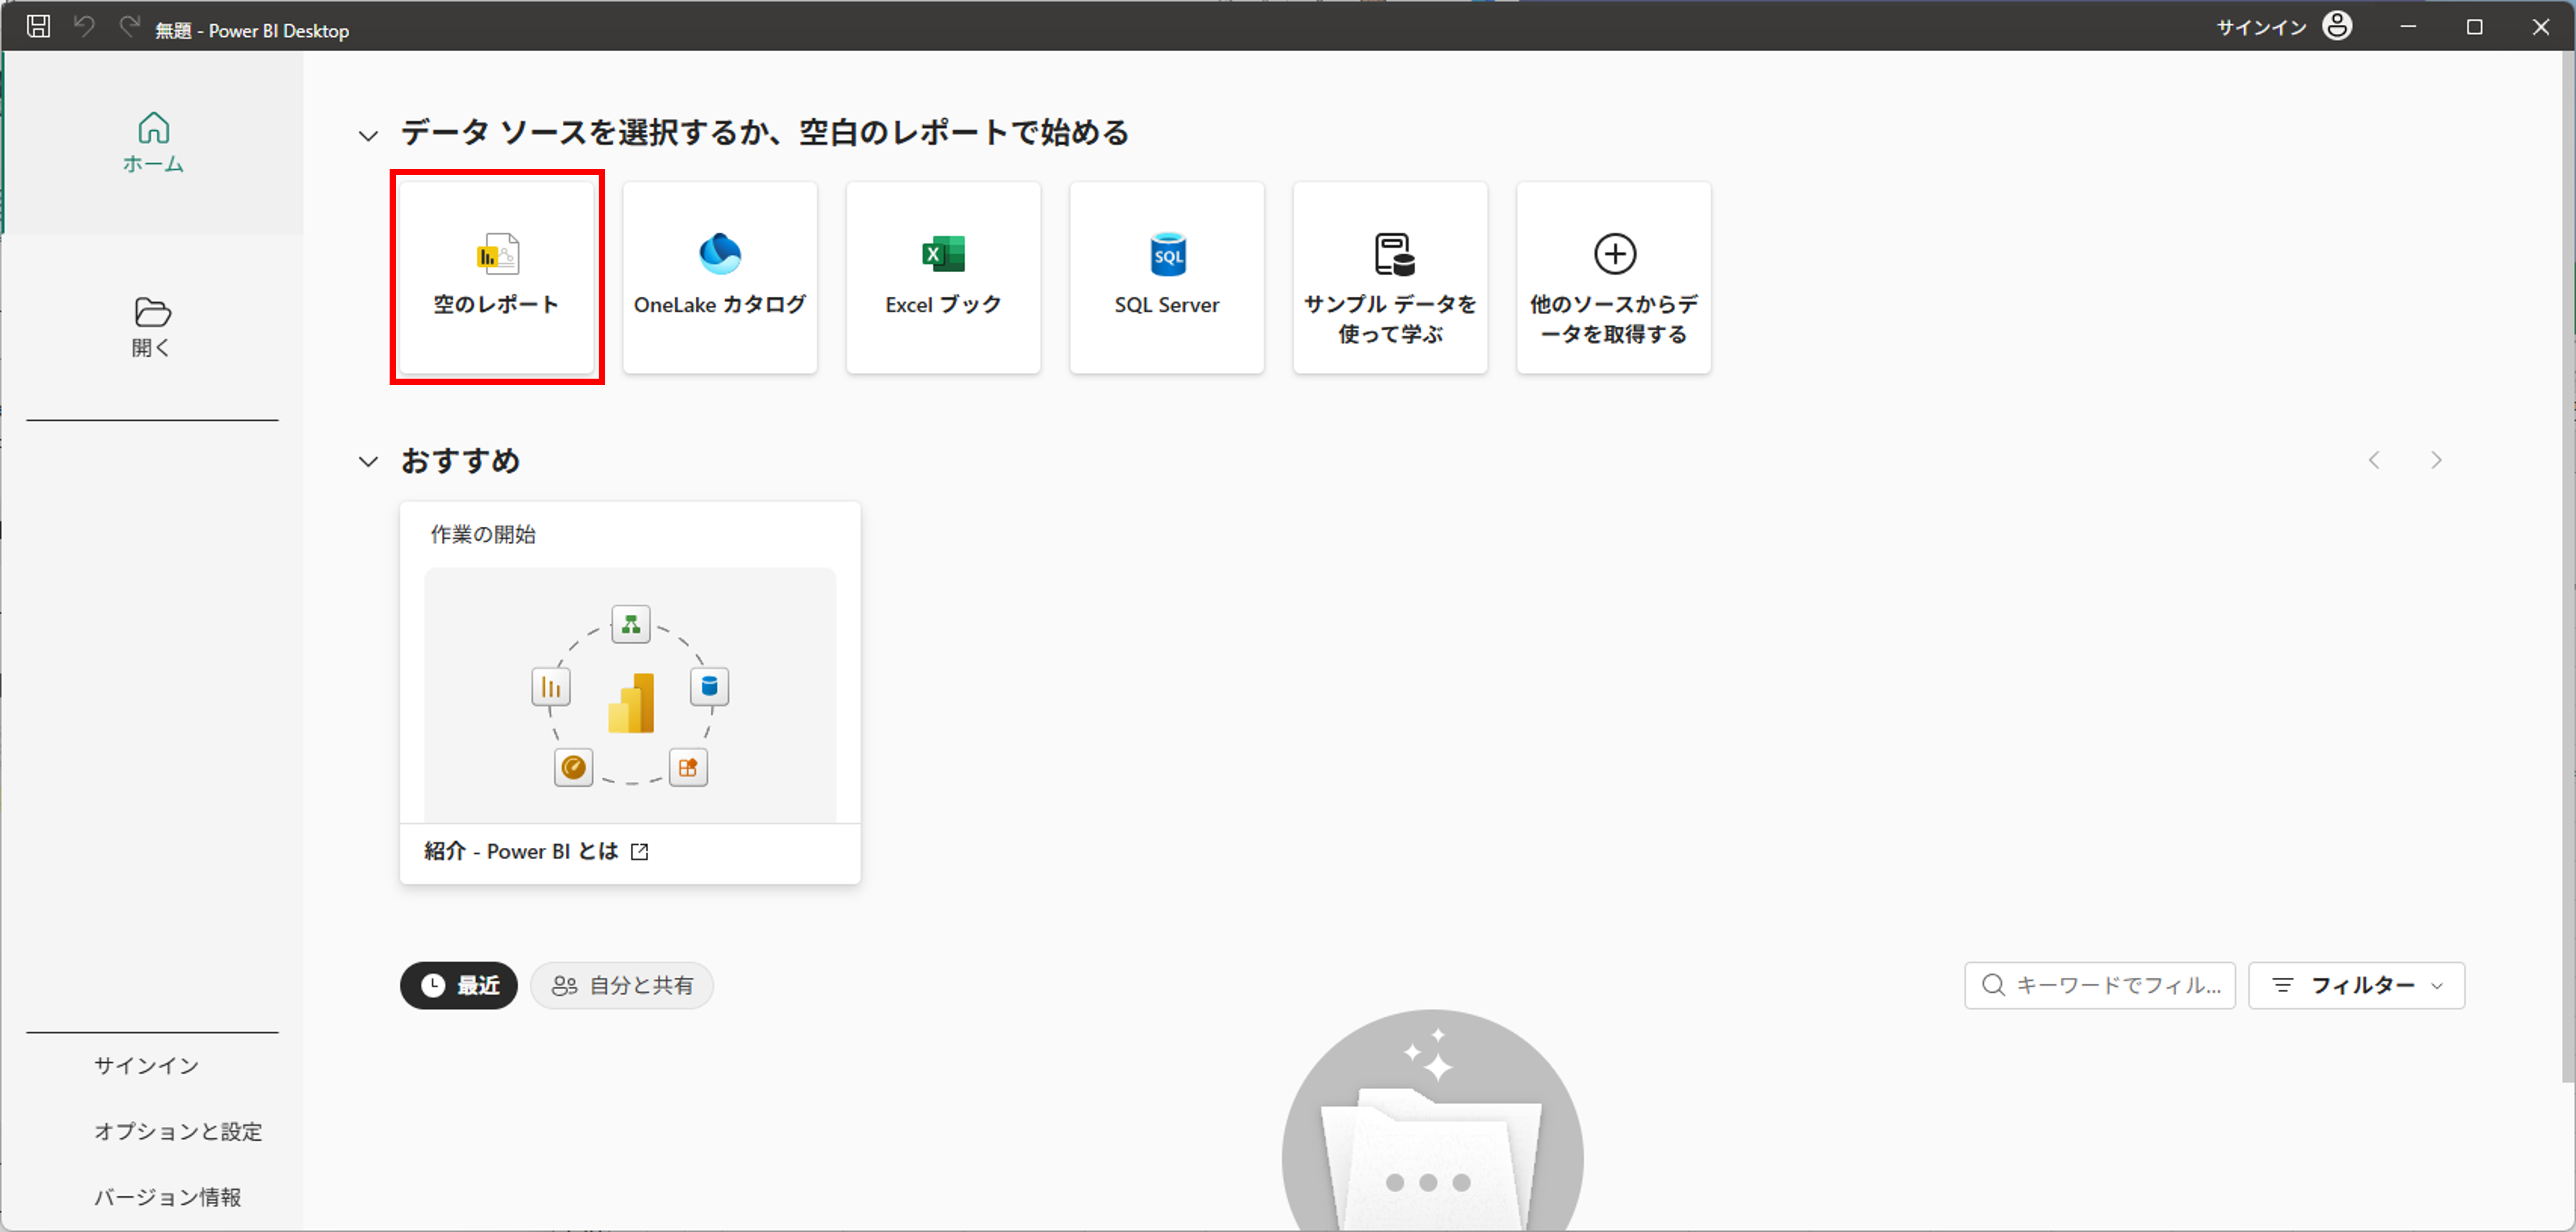The height and width of the screenshot is (1232, 2576).
Task: Switch to the 最近 tab
Action: pos(459,985)
